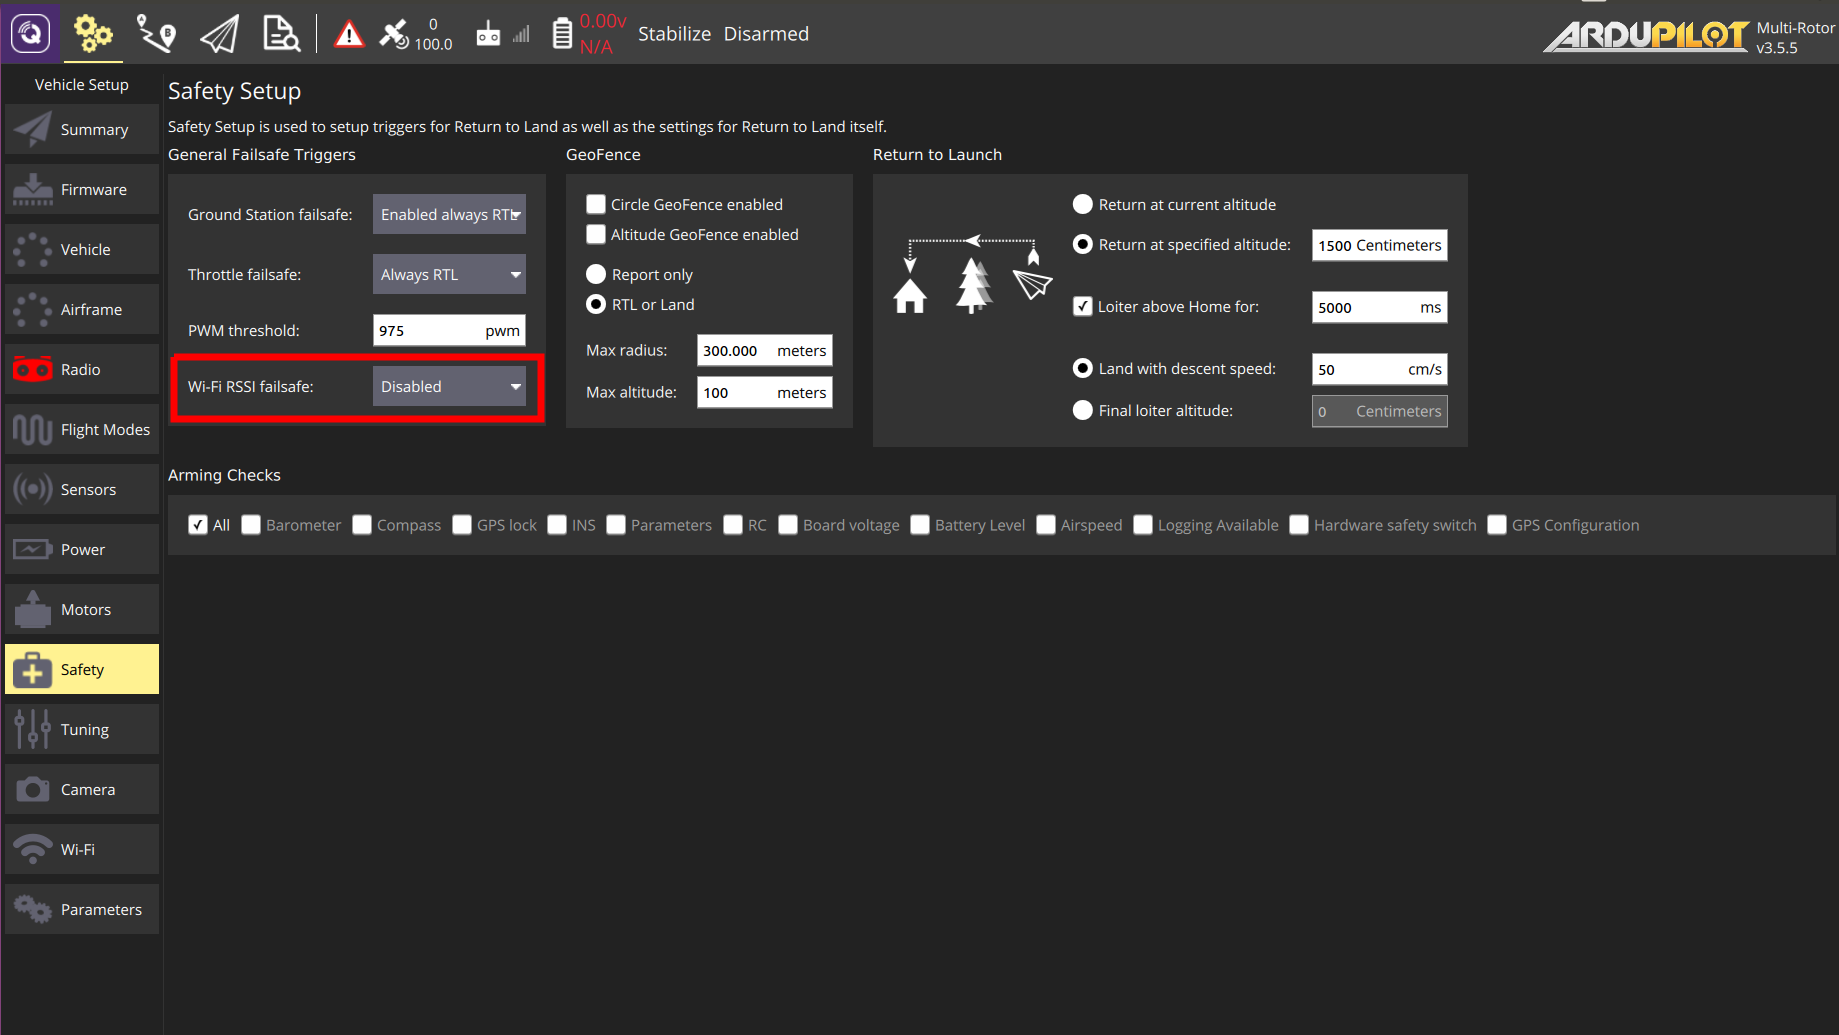This screenshot has width=1839, height=1035.
Task: Open the Parameters setup page
Action: 82,909
